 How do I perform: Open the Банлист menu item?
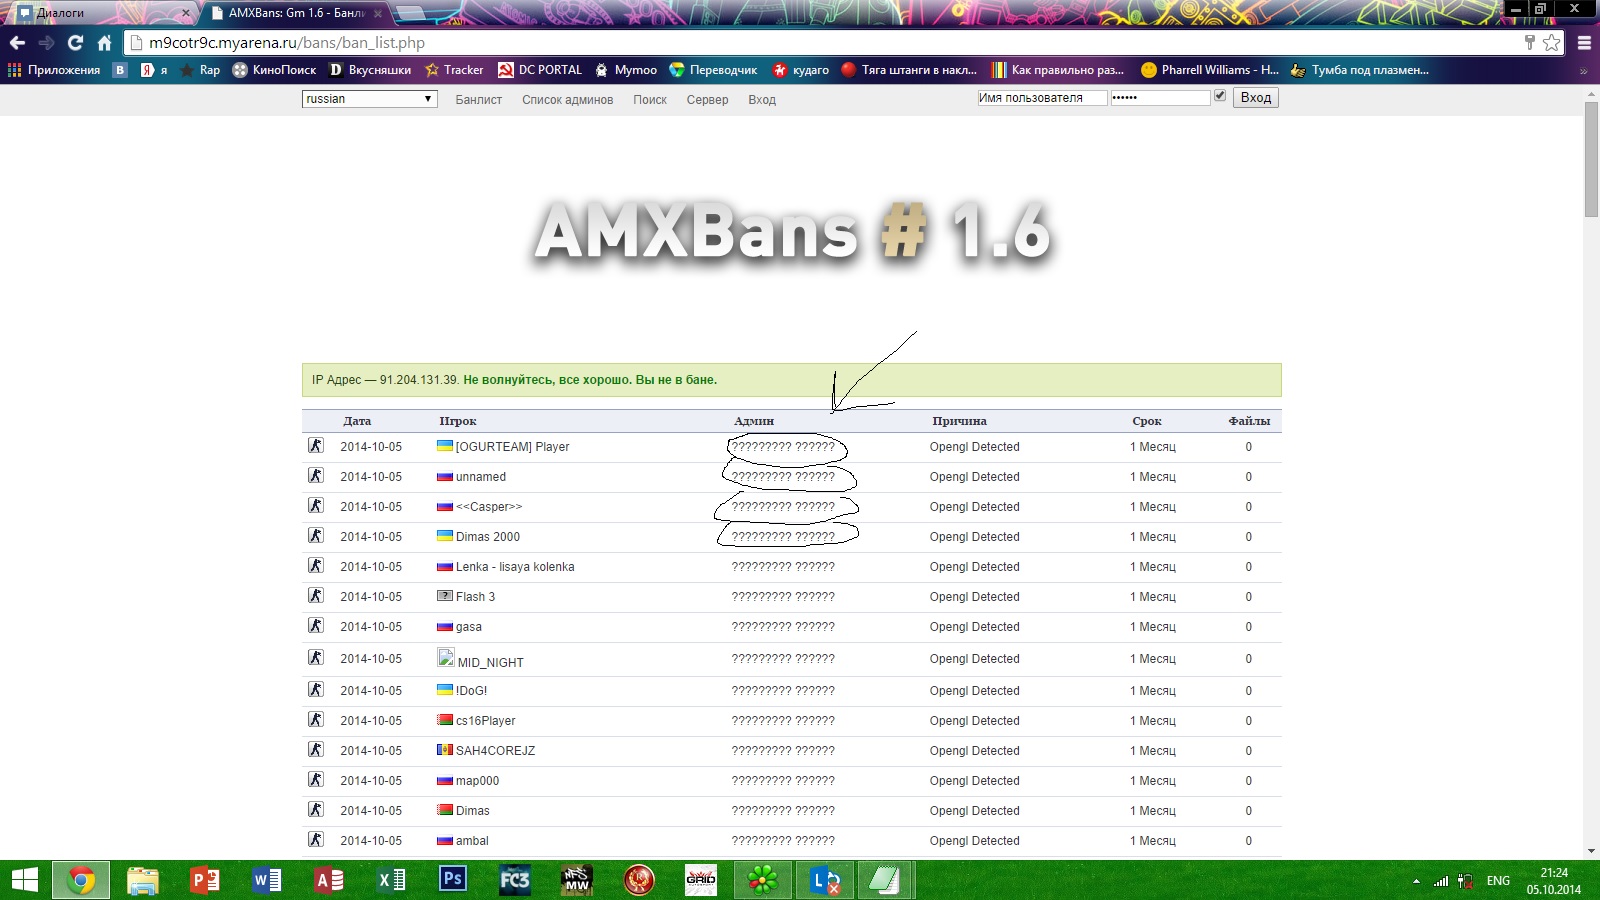(x=479, y=100)
